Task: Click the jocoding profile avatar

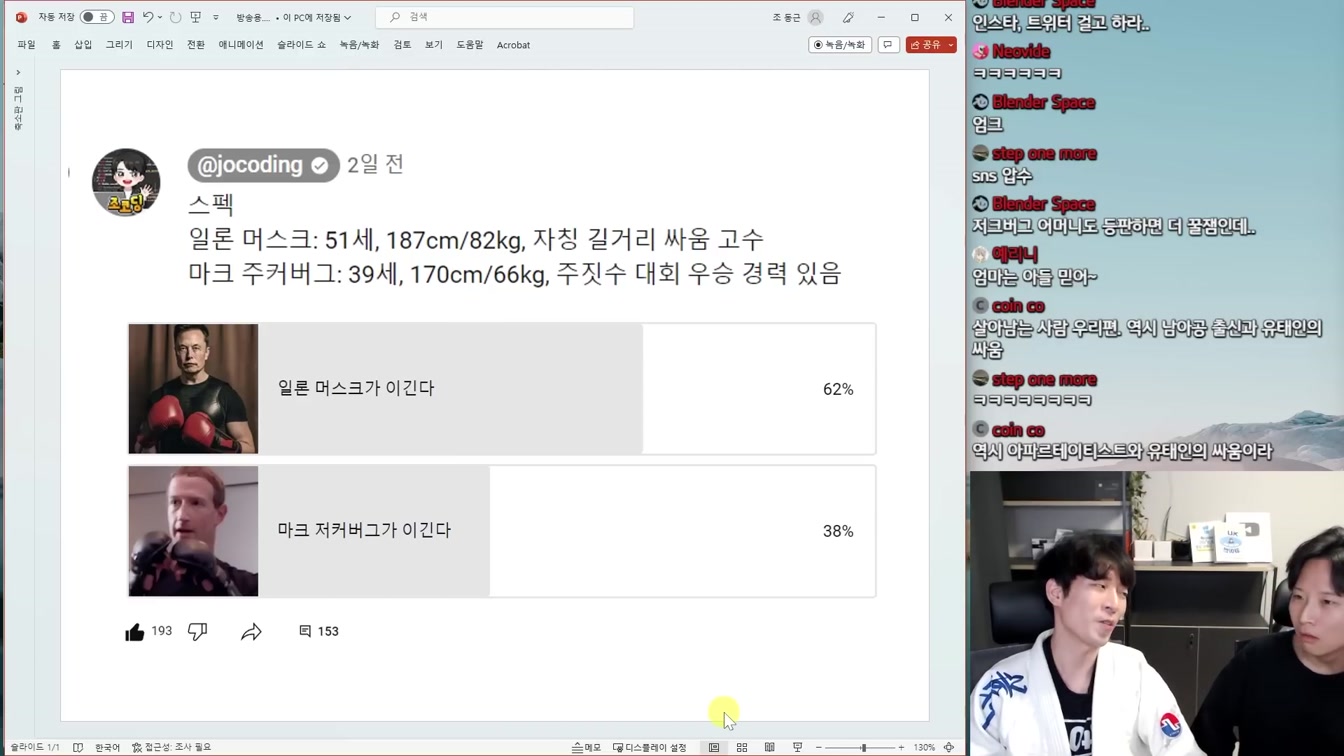Action: [x=126, y=182]
